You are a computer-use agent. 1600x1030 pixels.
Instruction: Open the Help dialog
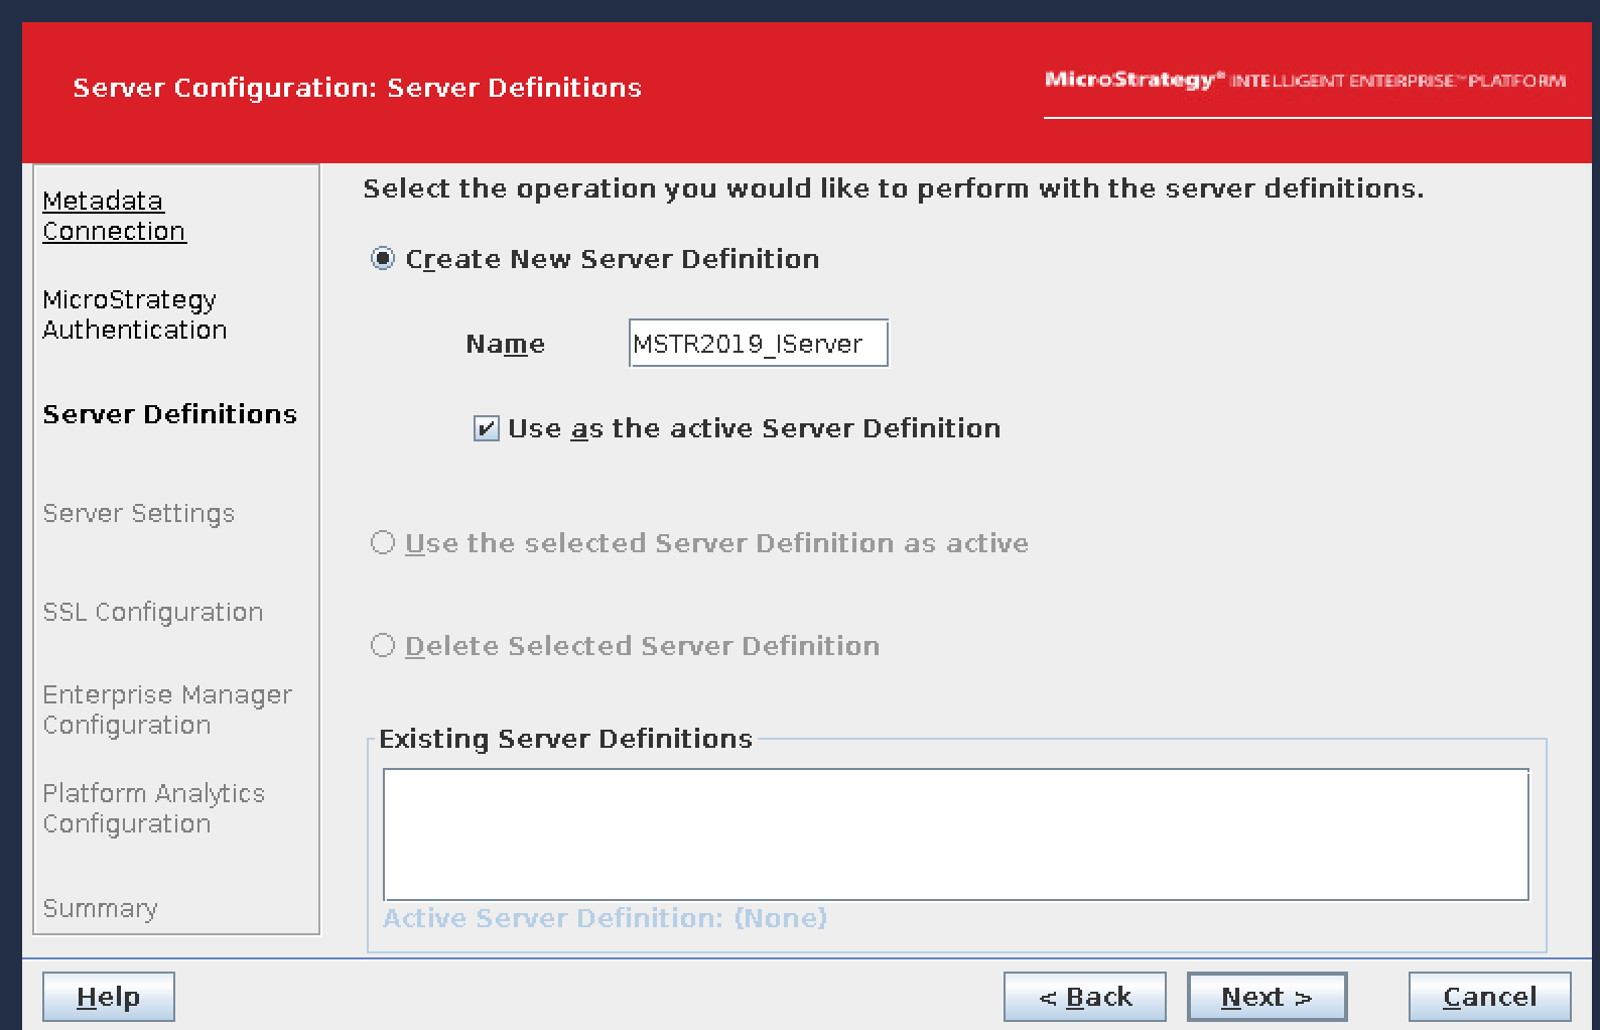(x=108, y=996)
